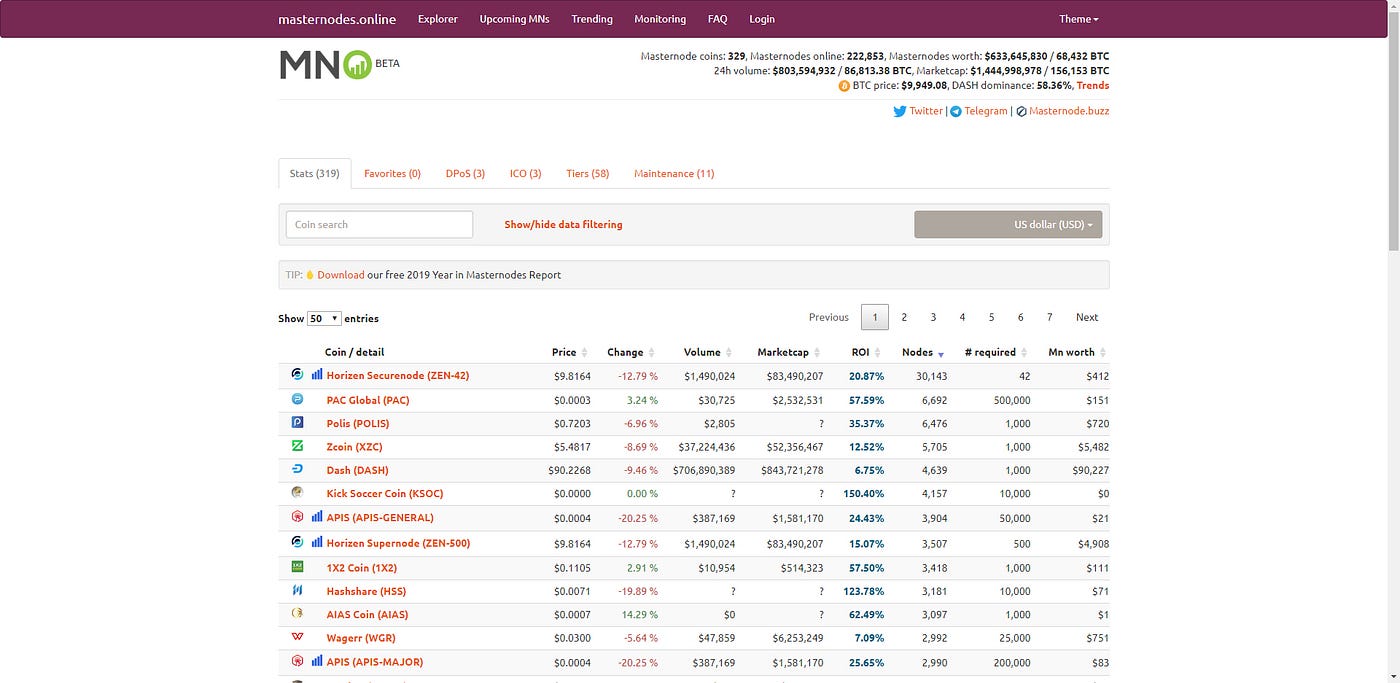The image size is (1400, 683).
Task: Open Explorer in the top navigation
Action: click(x=438, y=19)
